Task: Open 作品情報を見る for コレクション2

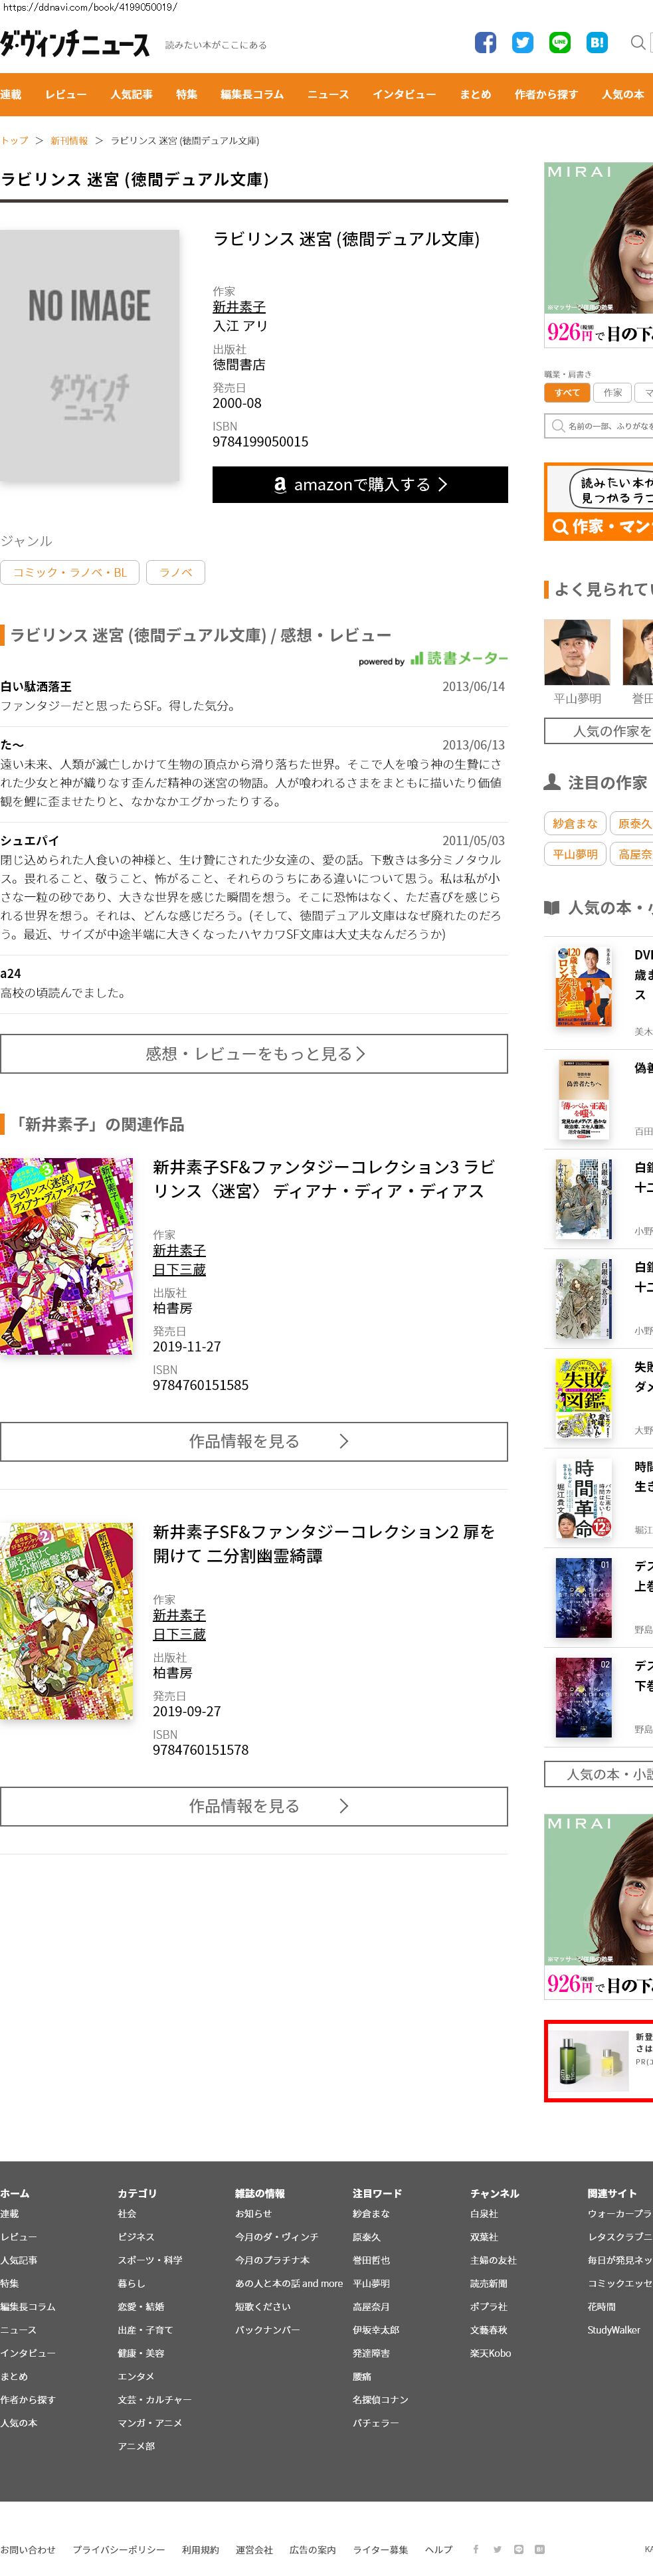Action: point(254,1806)
